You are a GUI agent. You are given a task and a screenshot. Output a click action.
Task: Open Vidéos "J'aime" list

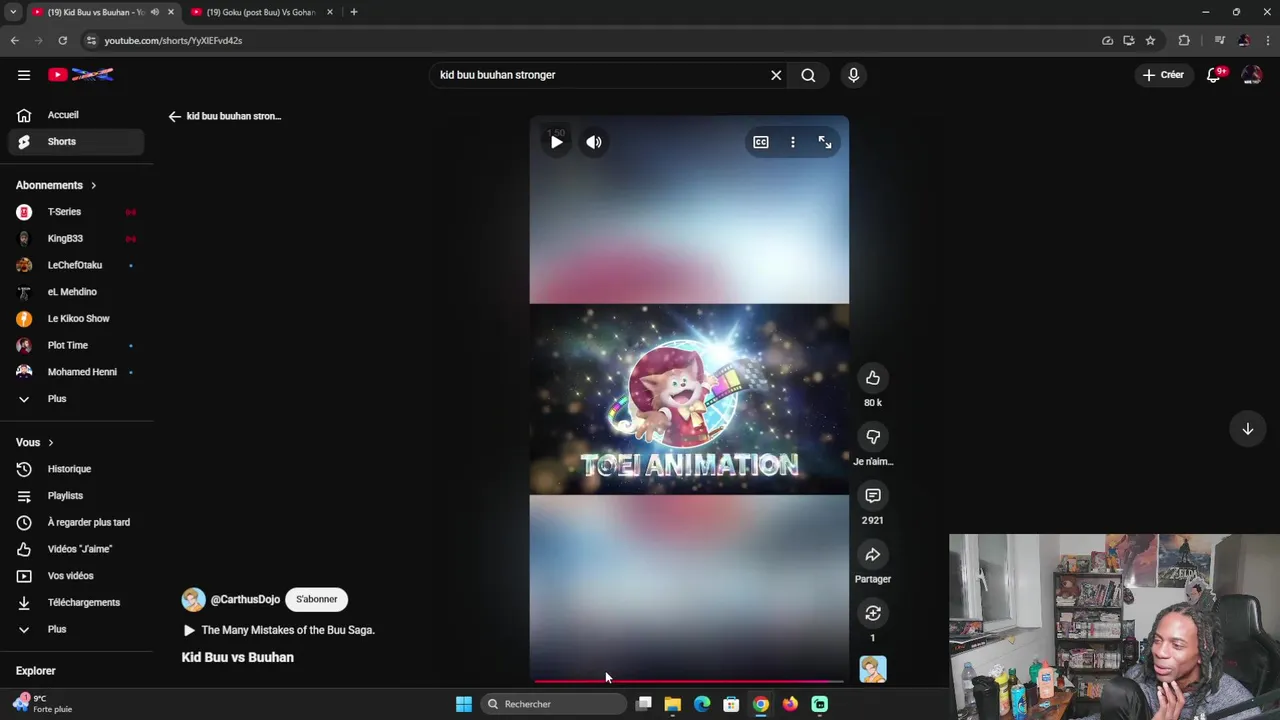76,549
